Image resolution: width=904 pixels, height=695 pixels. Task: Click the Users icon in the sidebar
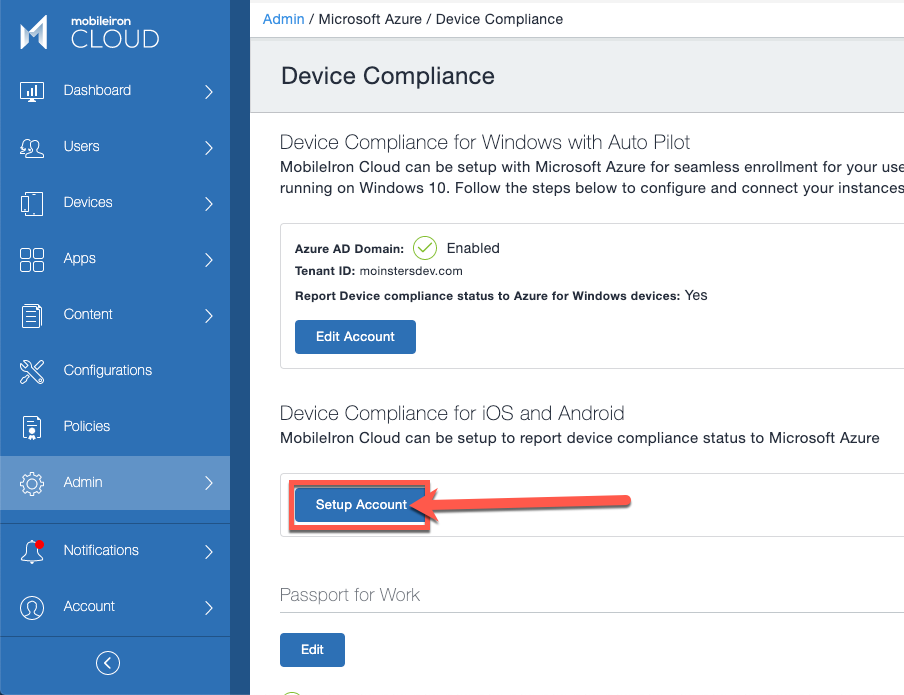31,146
